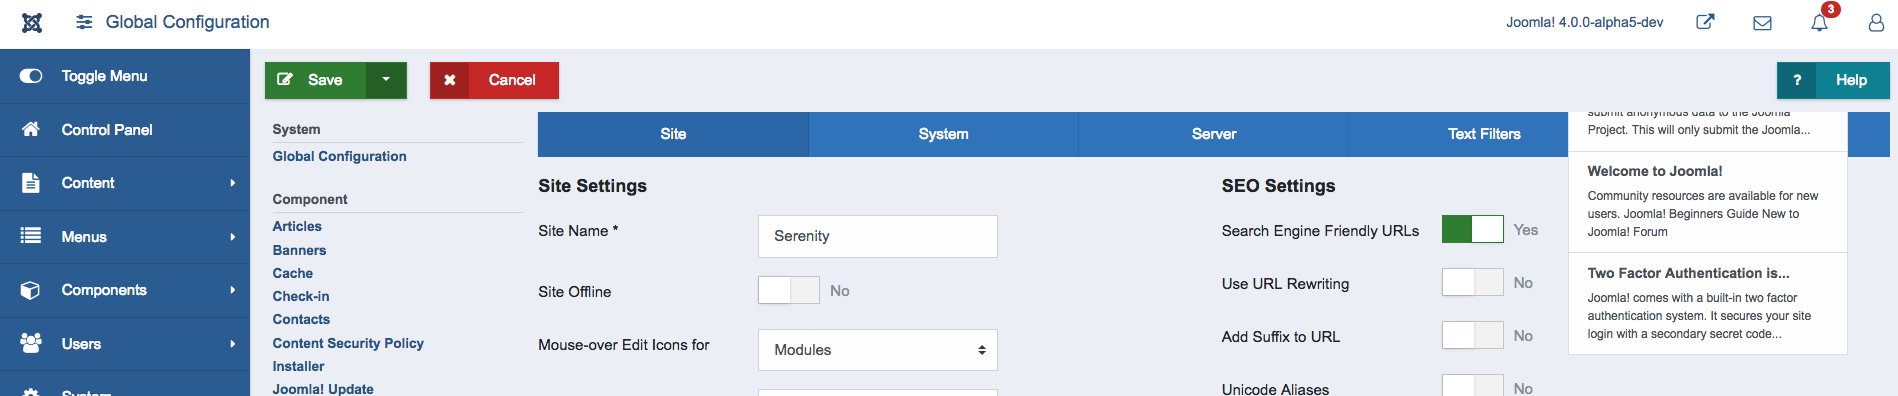Click the Control Panel home icon
This screenshot has width=1898, height=396.
31,129
